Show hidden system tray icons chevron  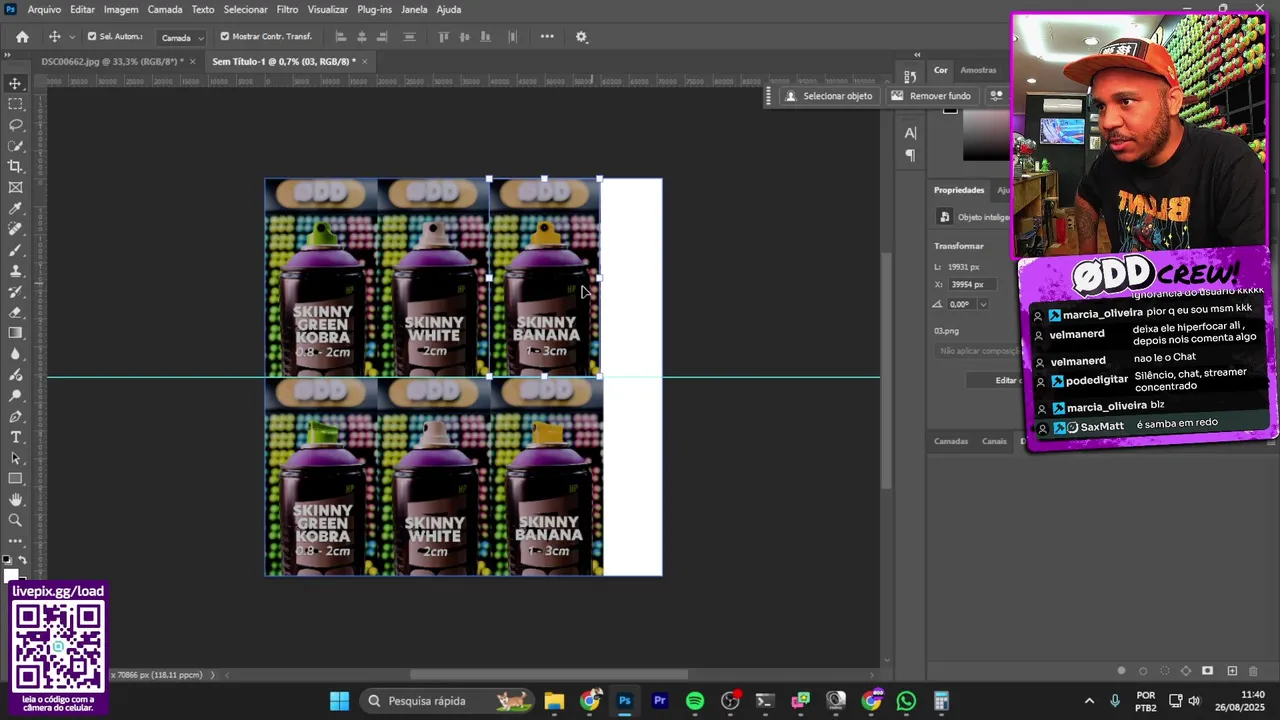1089,701
